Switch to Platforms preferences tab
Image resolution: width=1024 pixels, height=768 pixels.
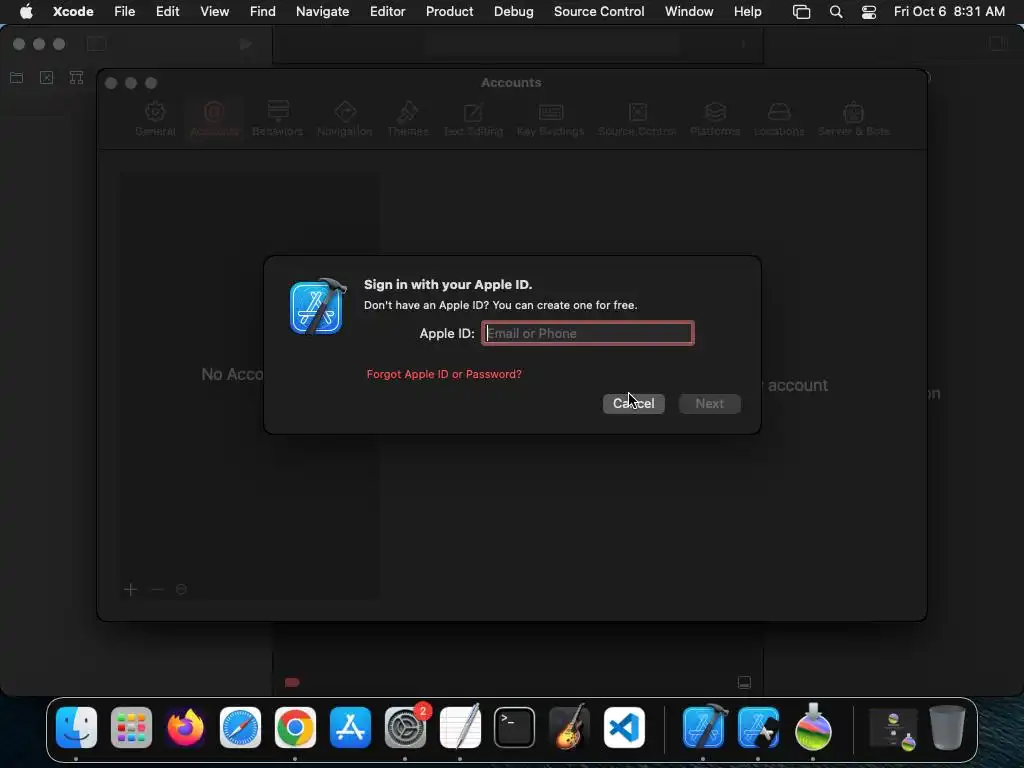point(715,119)
